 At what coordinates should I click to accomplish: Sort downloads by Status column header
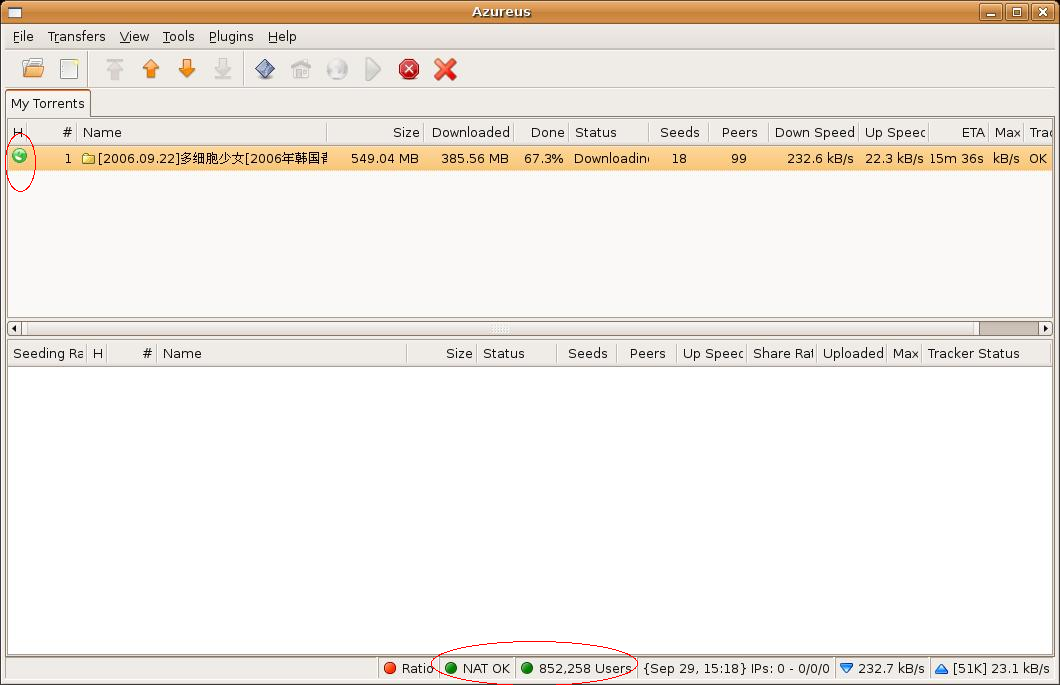pos(608,133)
